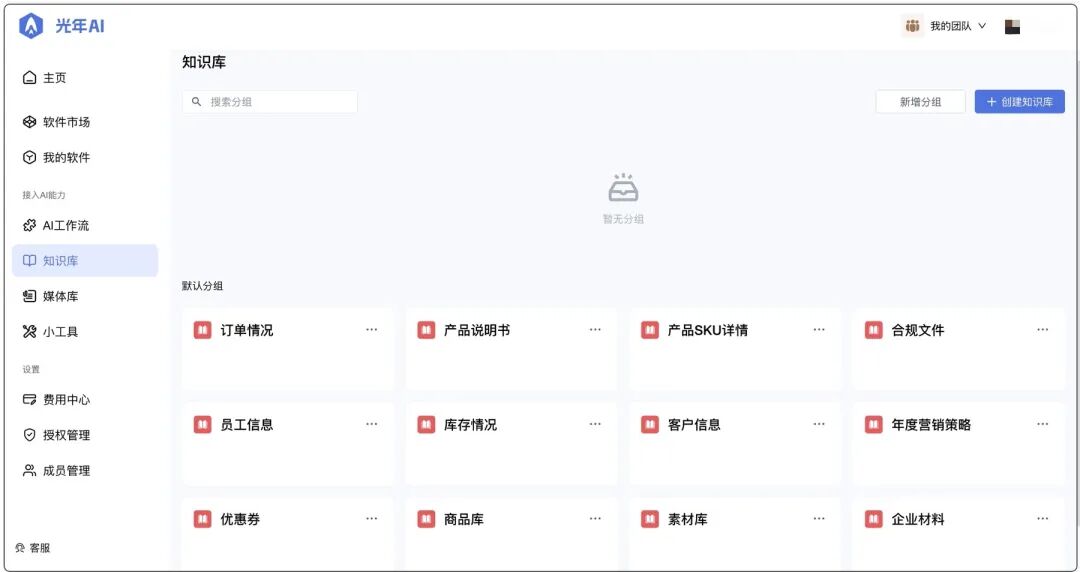This screenshot has width=1080, height=572.
Task: Click the 创建知识库 button
Action: coord(1019,102)
